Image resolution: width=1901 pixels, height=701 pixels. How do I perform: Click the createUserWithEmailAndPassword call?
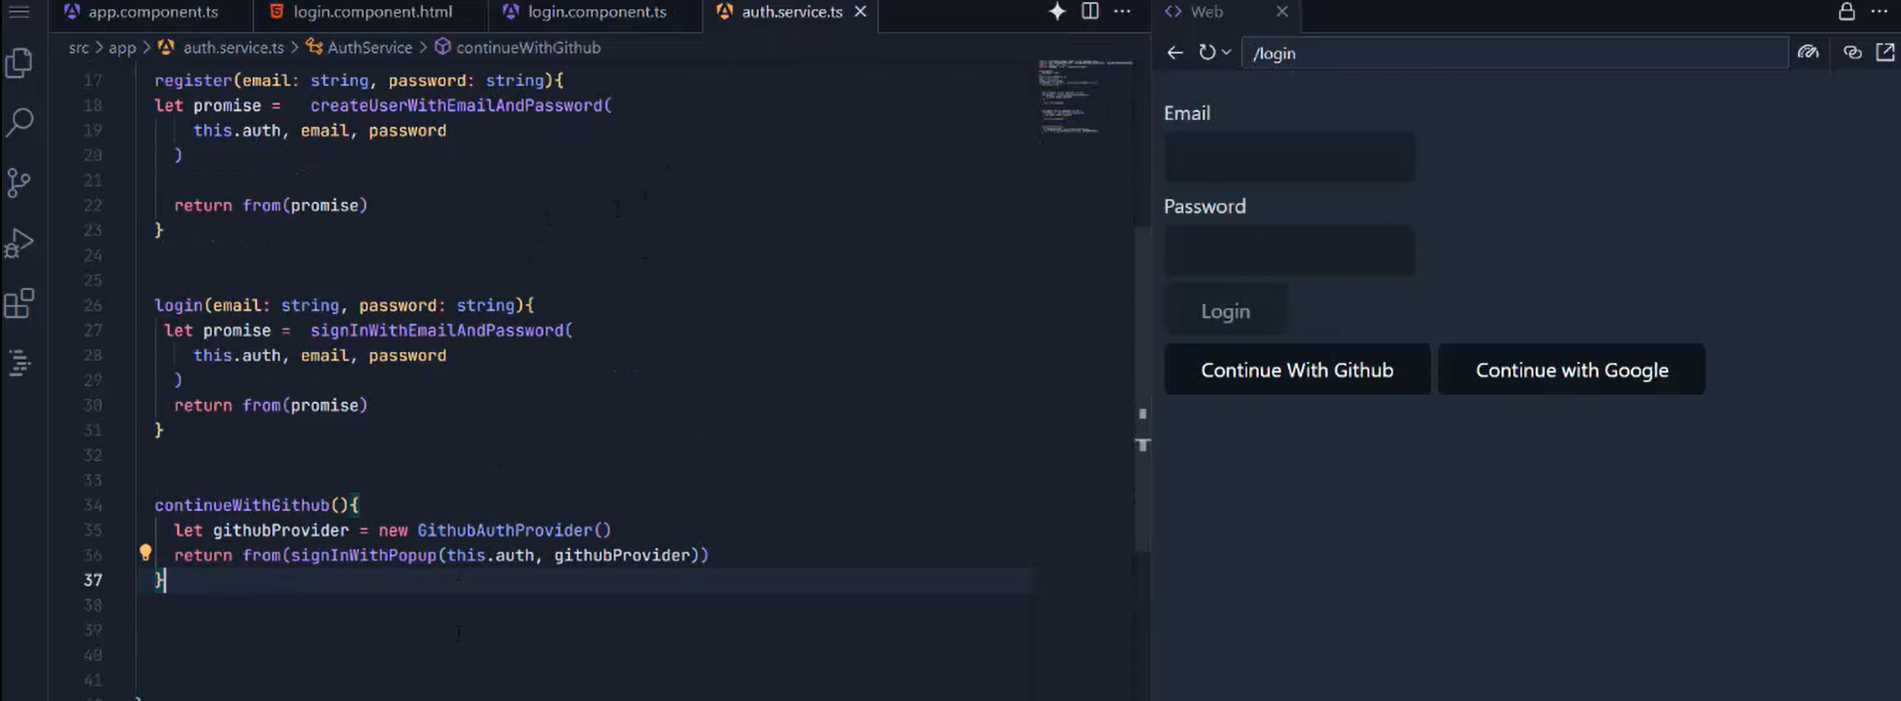pos(457,105)
